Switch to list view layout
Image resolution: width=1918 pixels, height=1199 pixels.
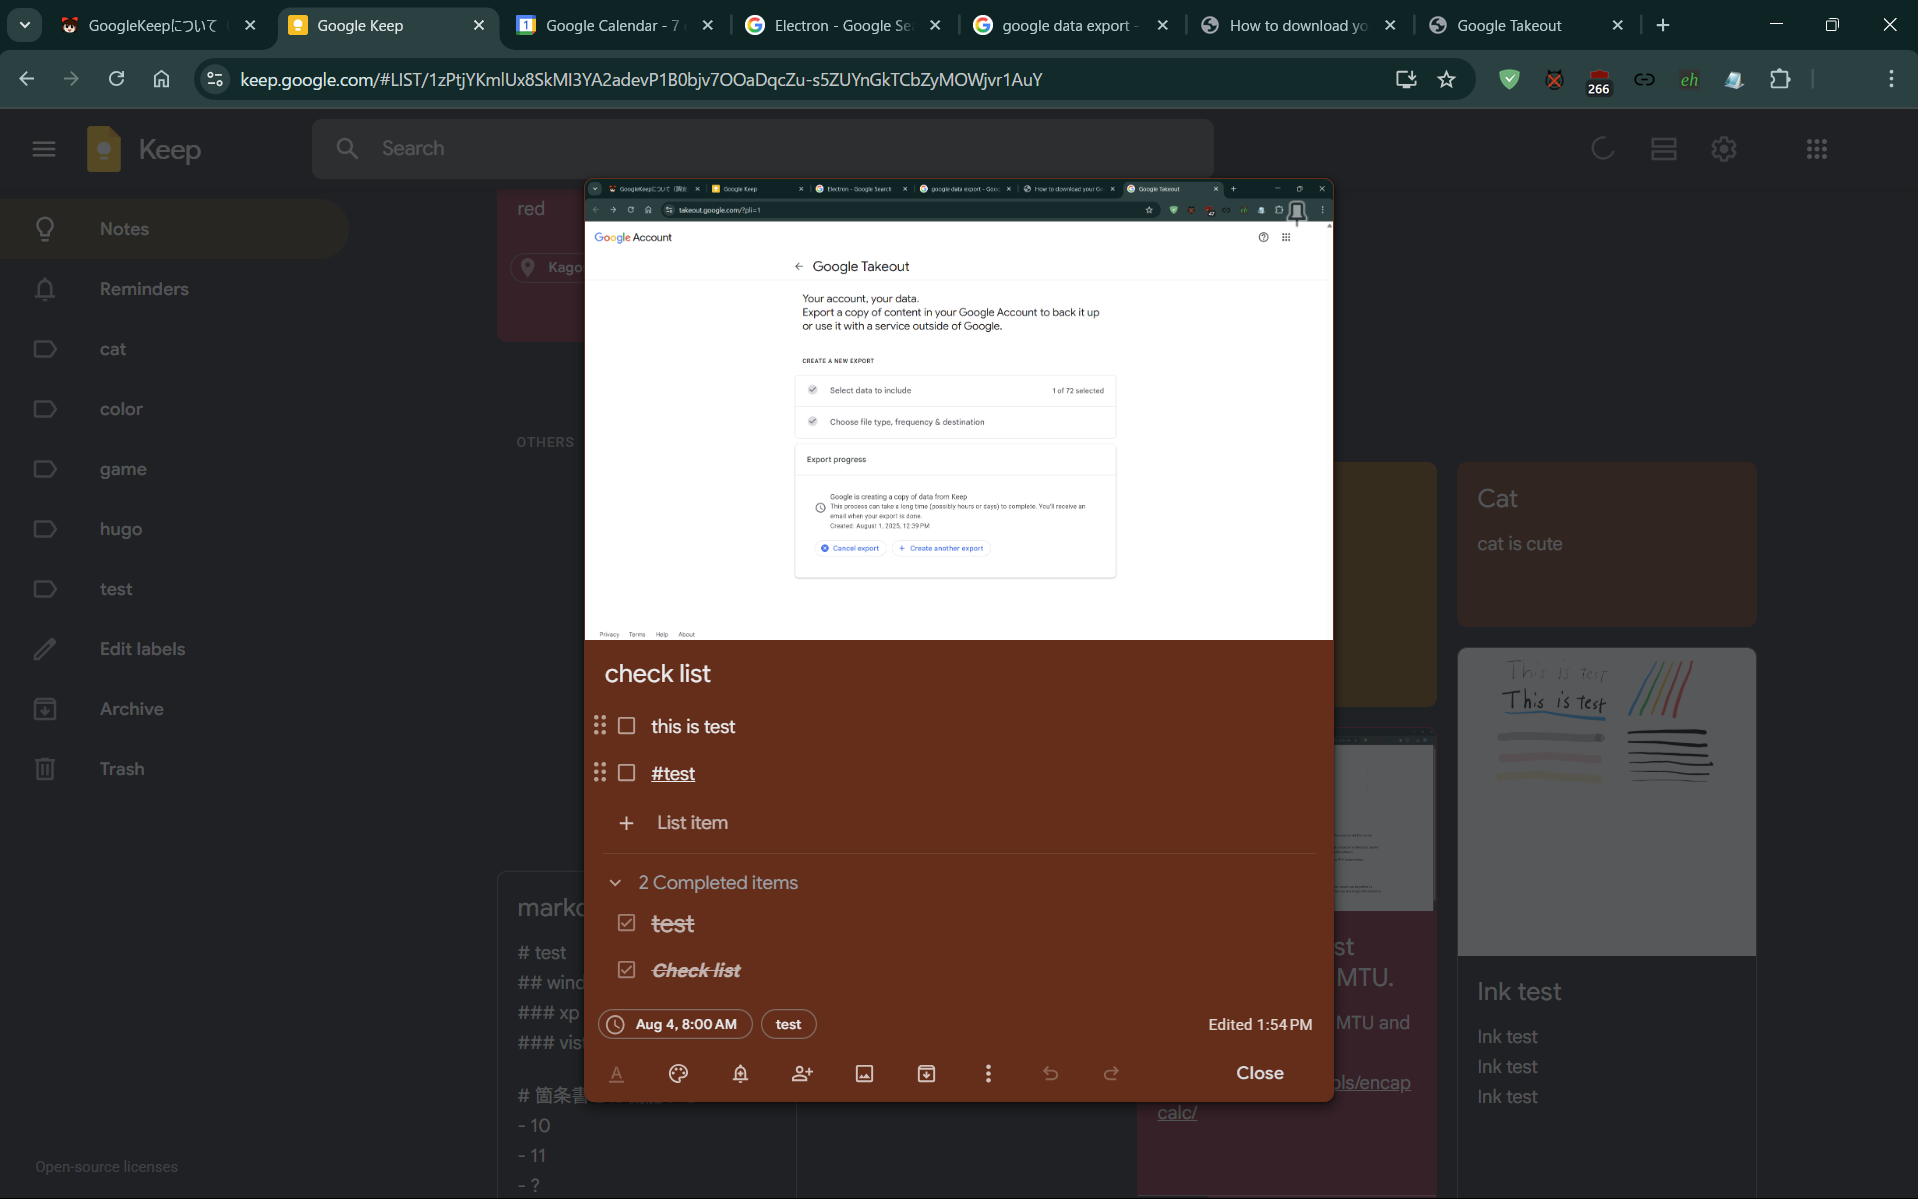[1664, 149]
